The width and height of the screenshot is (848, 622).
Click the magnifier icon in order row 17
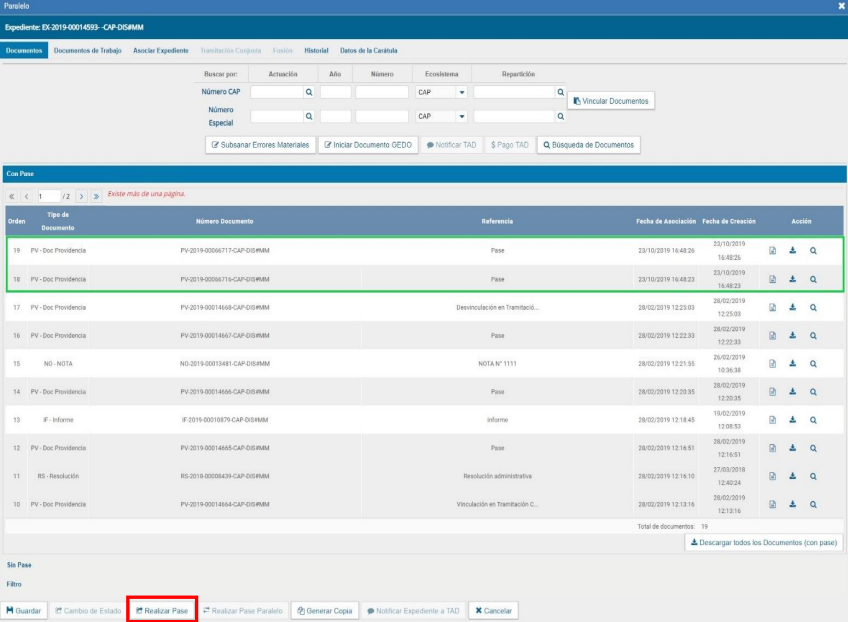point(813,307)
